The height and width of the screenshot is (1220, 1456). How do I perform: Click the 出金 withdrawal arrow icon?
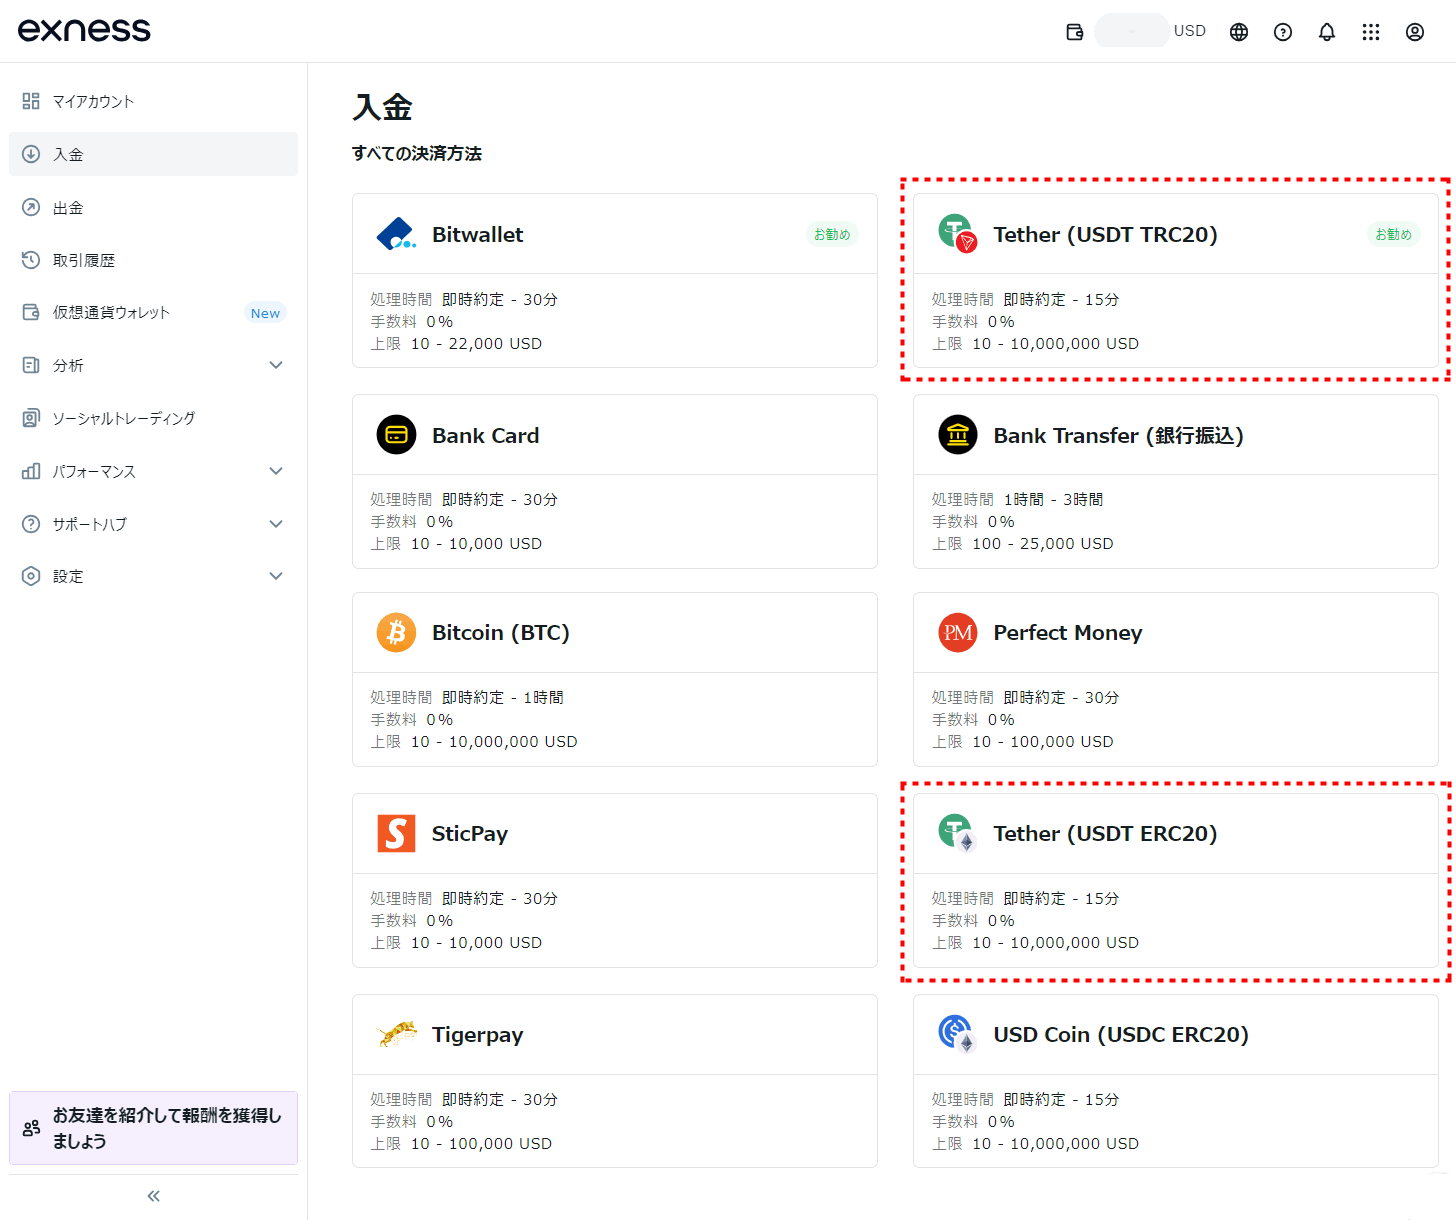click(x=31, y=207)
